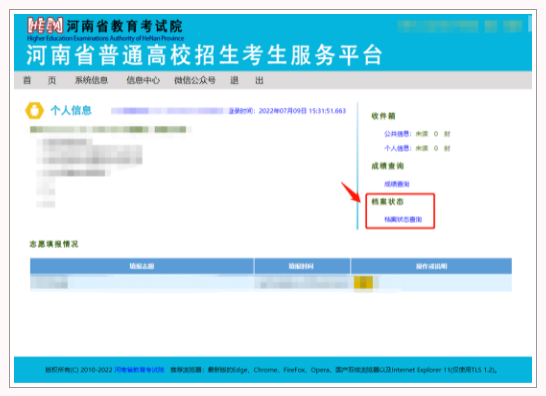Click the 个人信息 section title
The height and width of the screenshot is (396, 546).
(71, 110)
